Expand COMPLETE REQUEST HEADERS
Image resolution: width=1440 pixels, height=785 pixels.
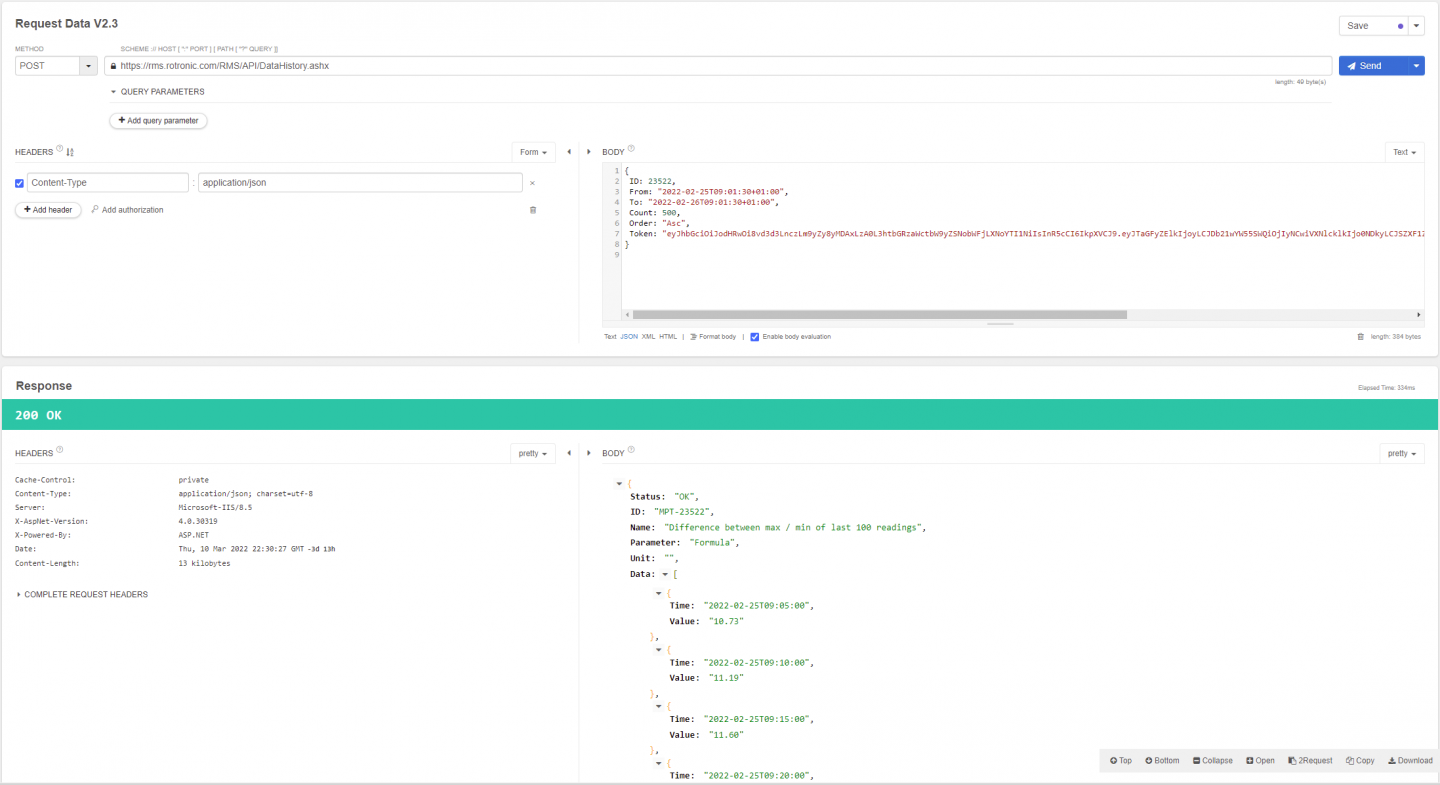[x=82, y=595]
